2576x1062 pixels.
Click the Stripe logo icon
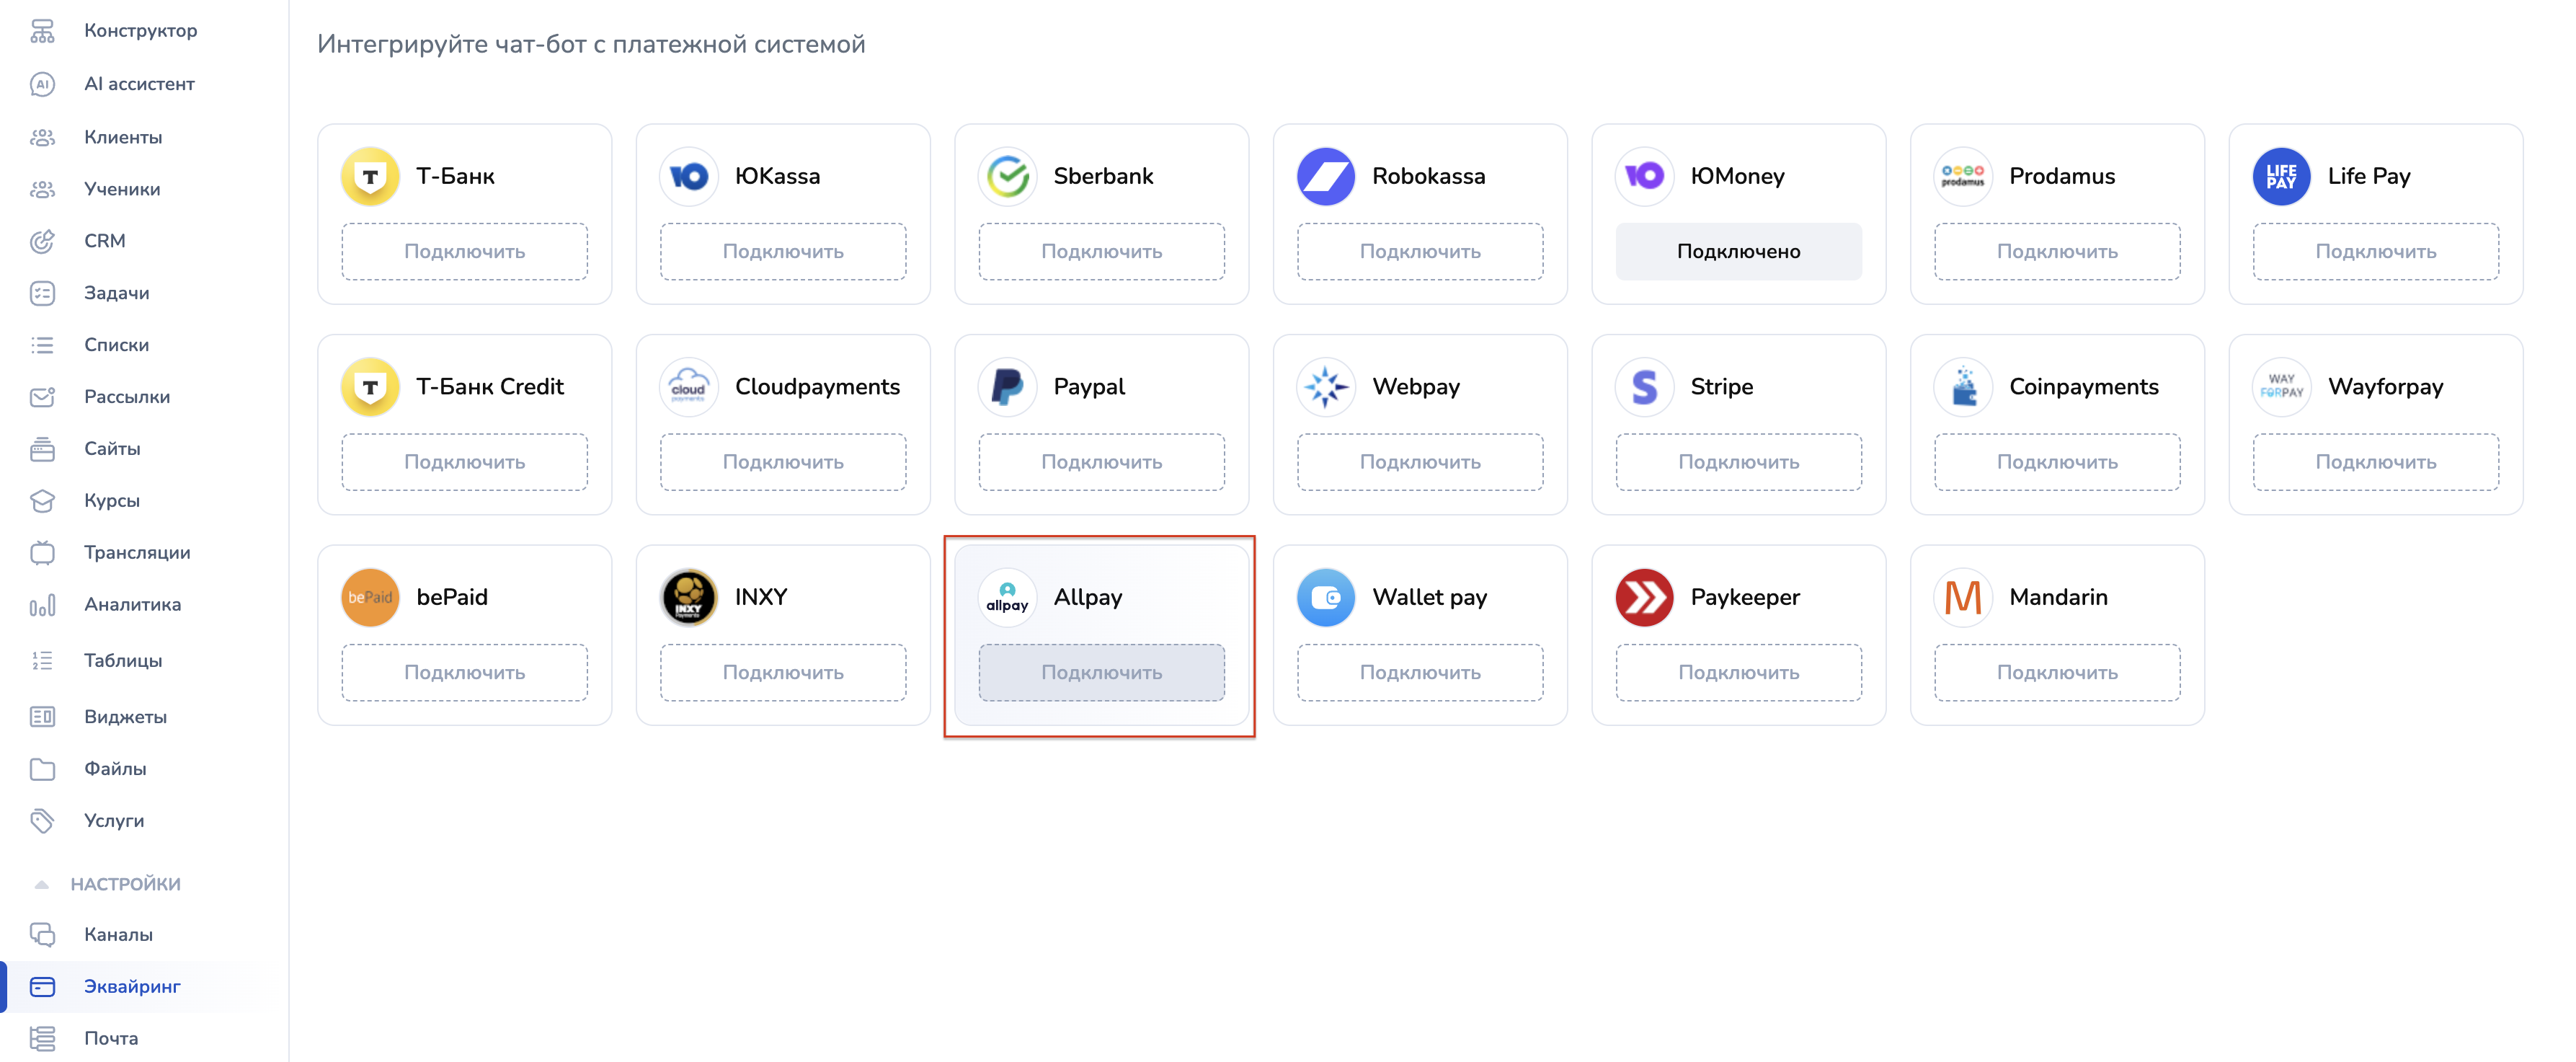coord(1644,387)
